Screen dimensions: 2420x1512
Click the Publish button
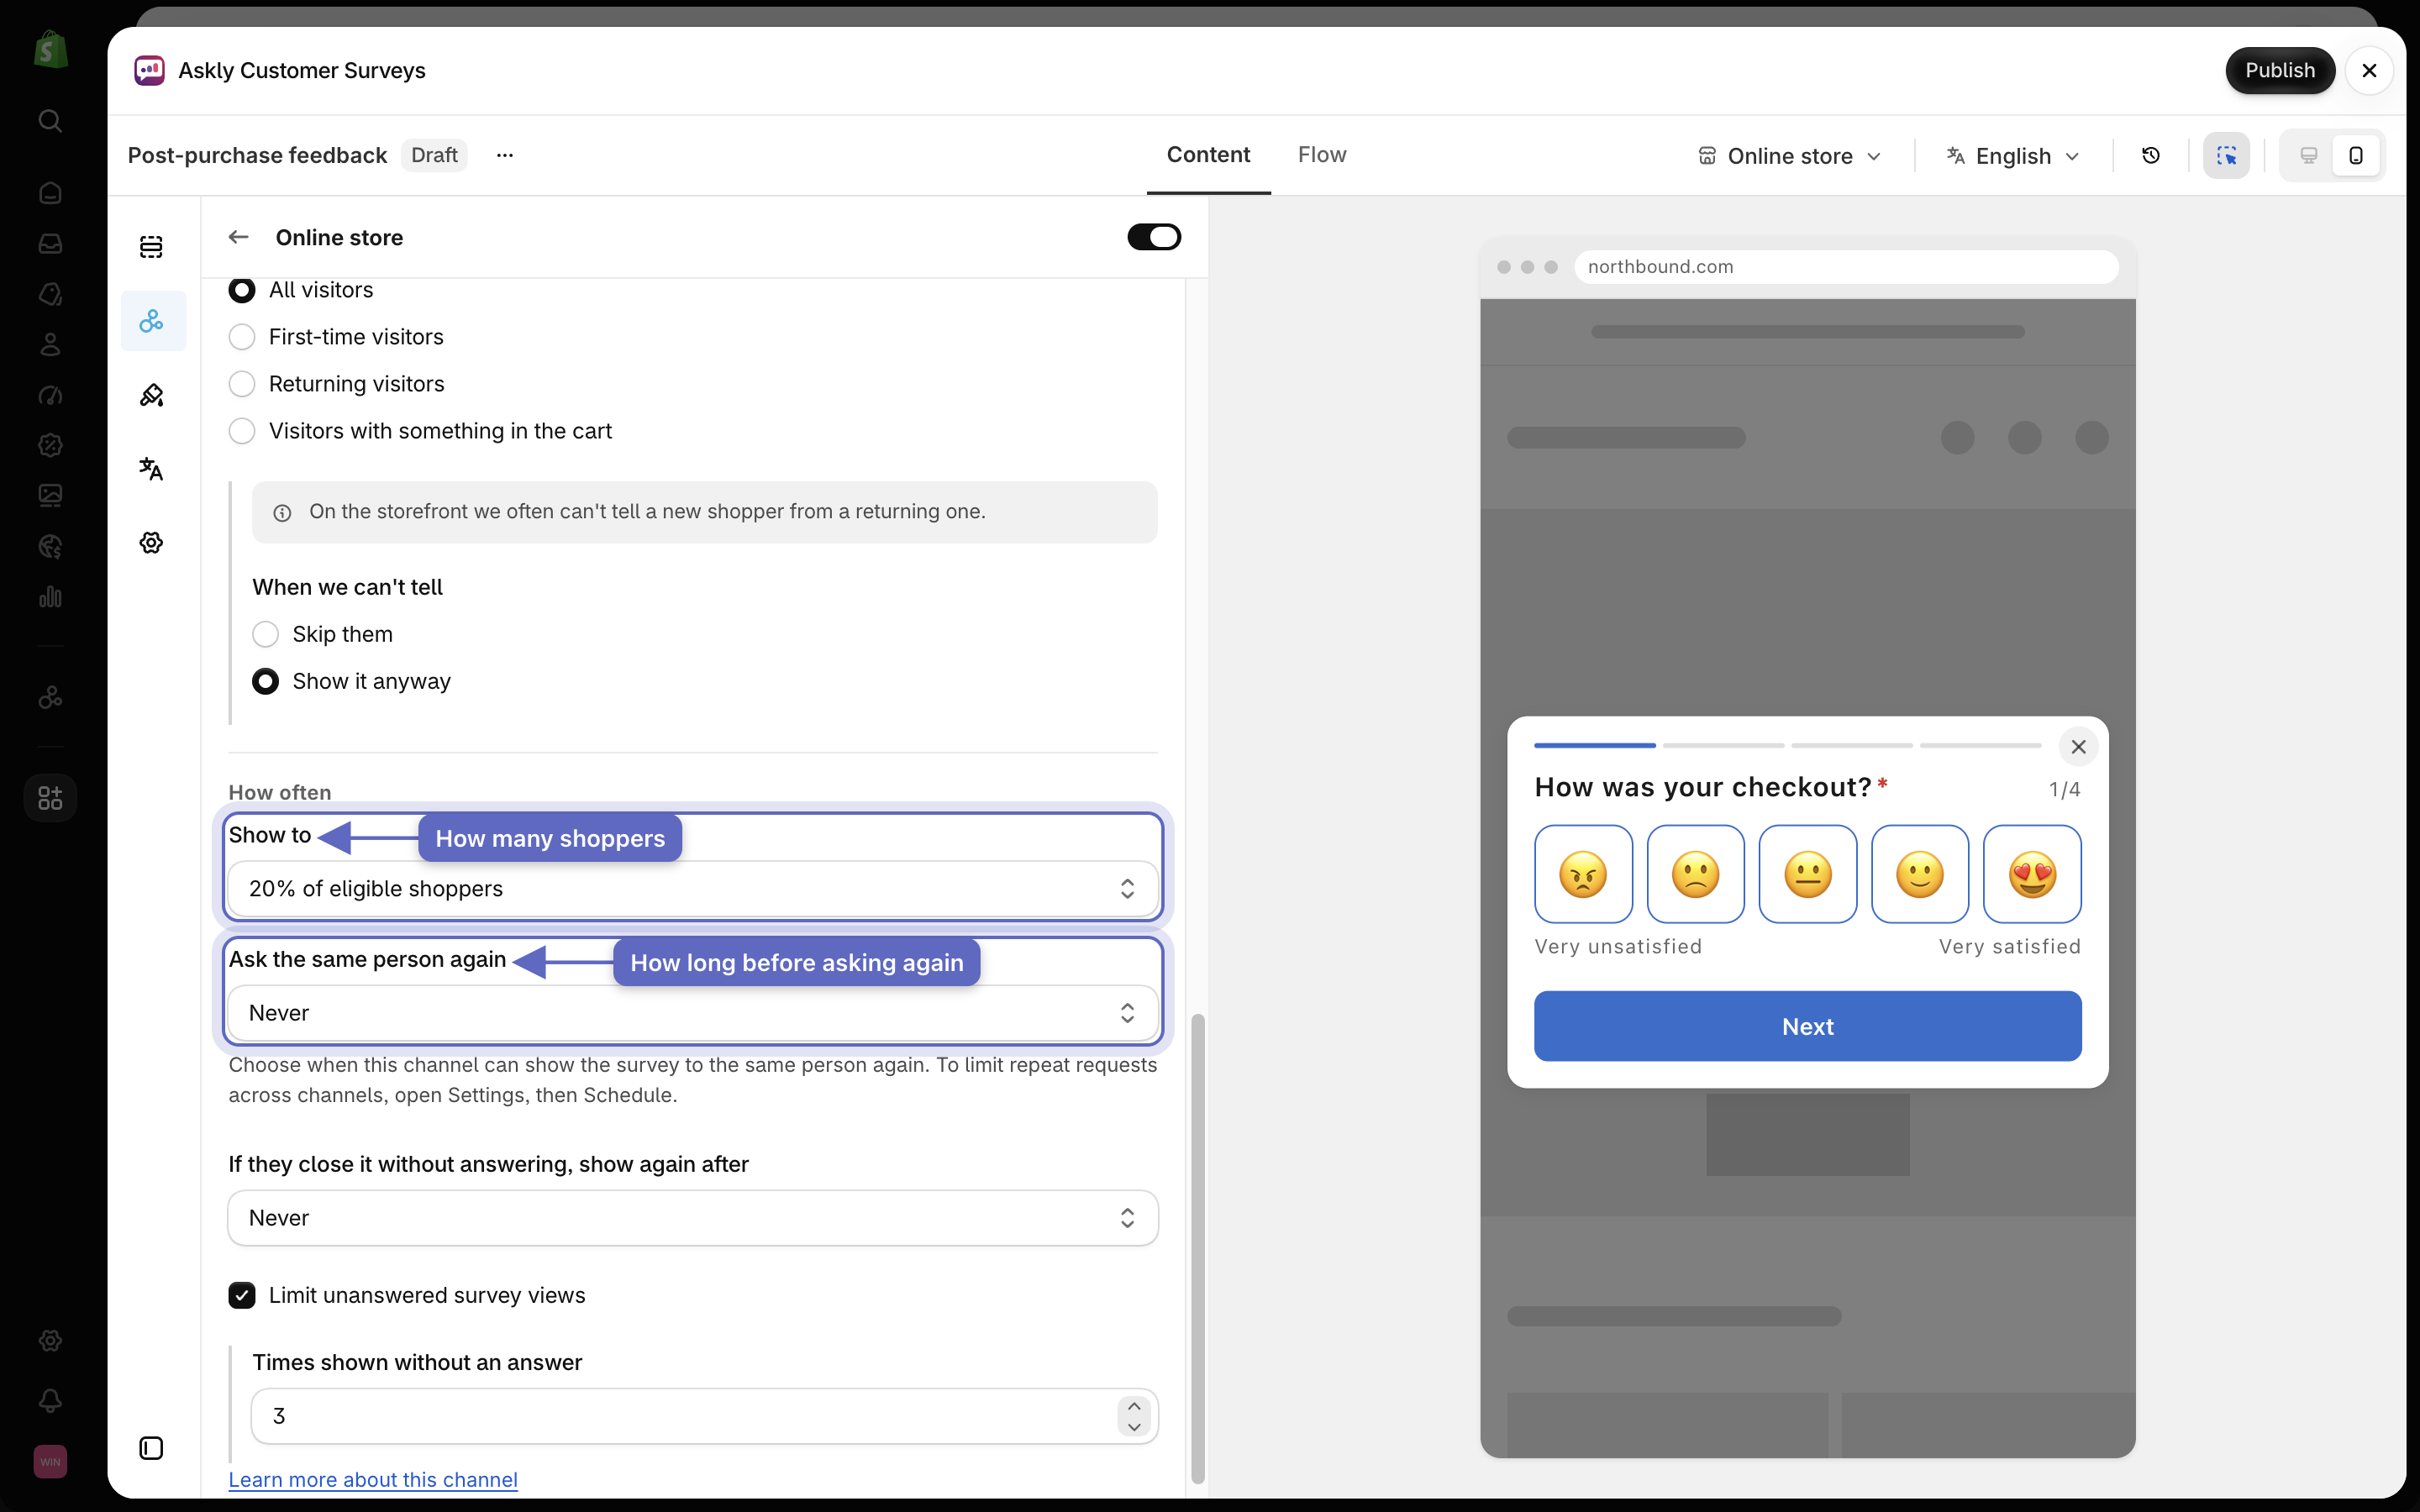(x=2280, y=70)
